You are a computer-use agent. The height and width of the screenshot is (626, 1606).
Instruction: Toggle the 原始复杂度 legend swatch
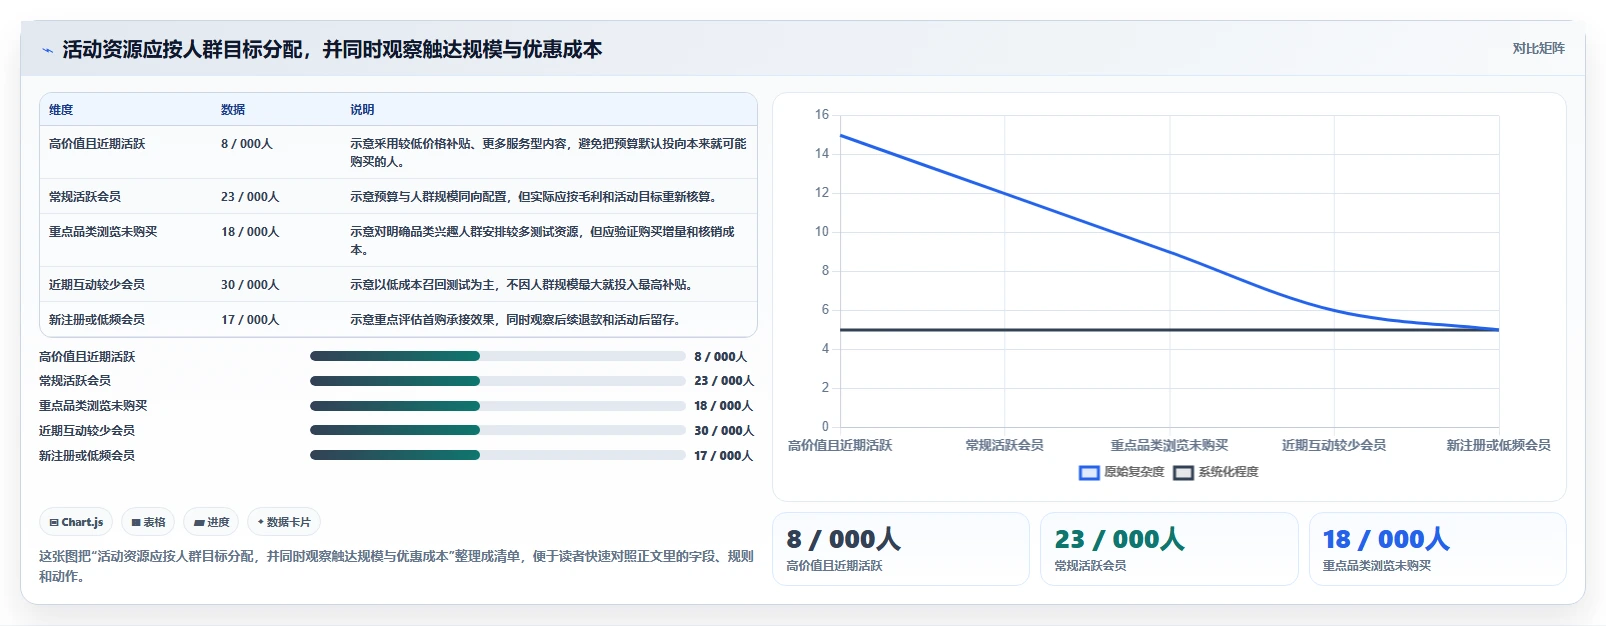click(1089, 472)
